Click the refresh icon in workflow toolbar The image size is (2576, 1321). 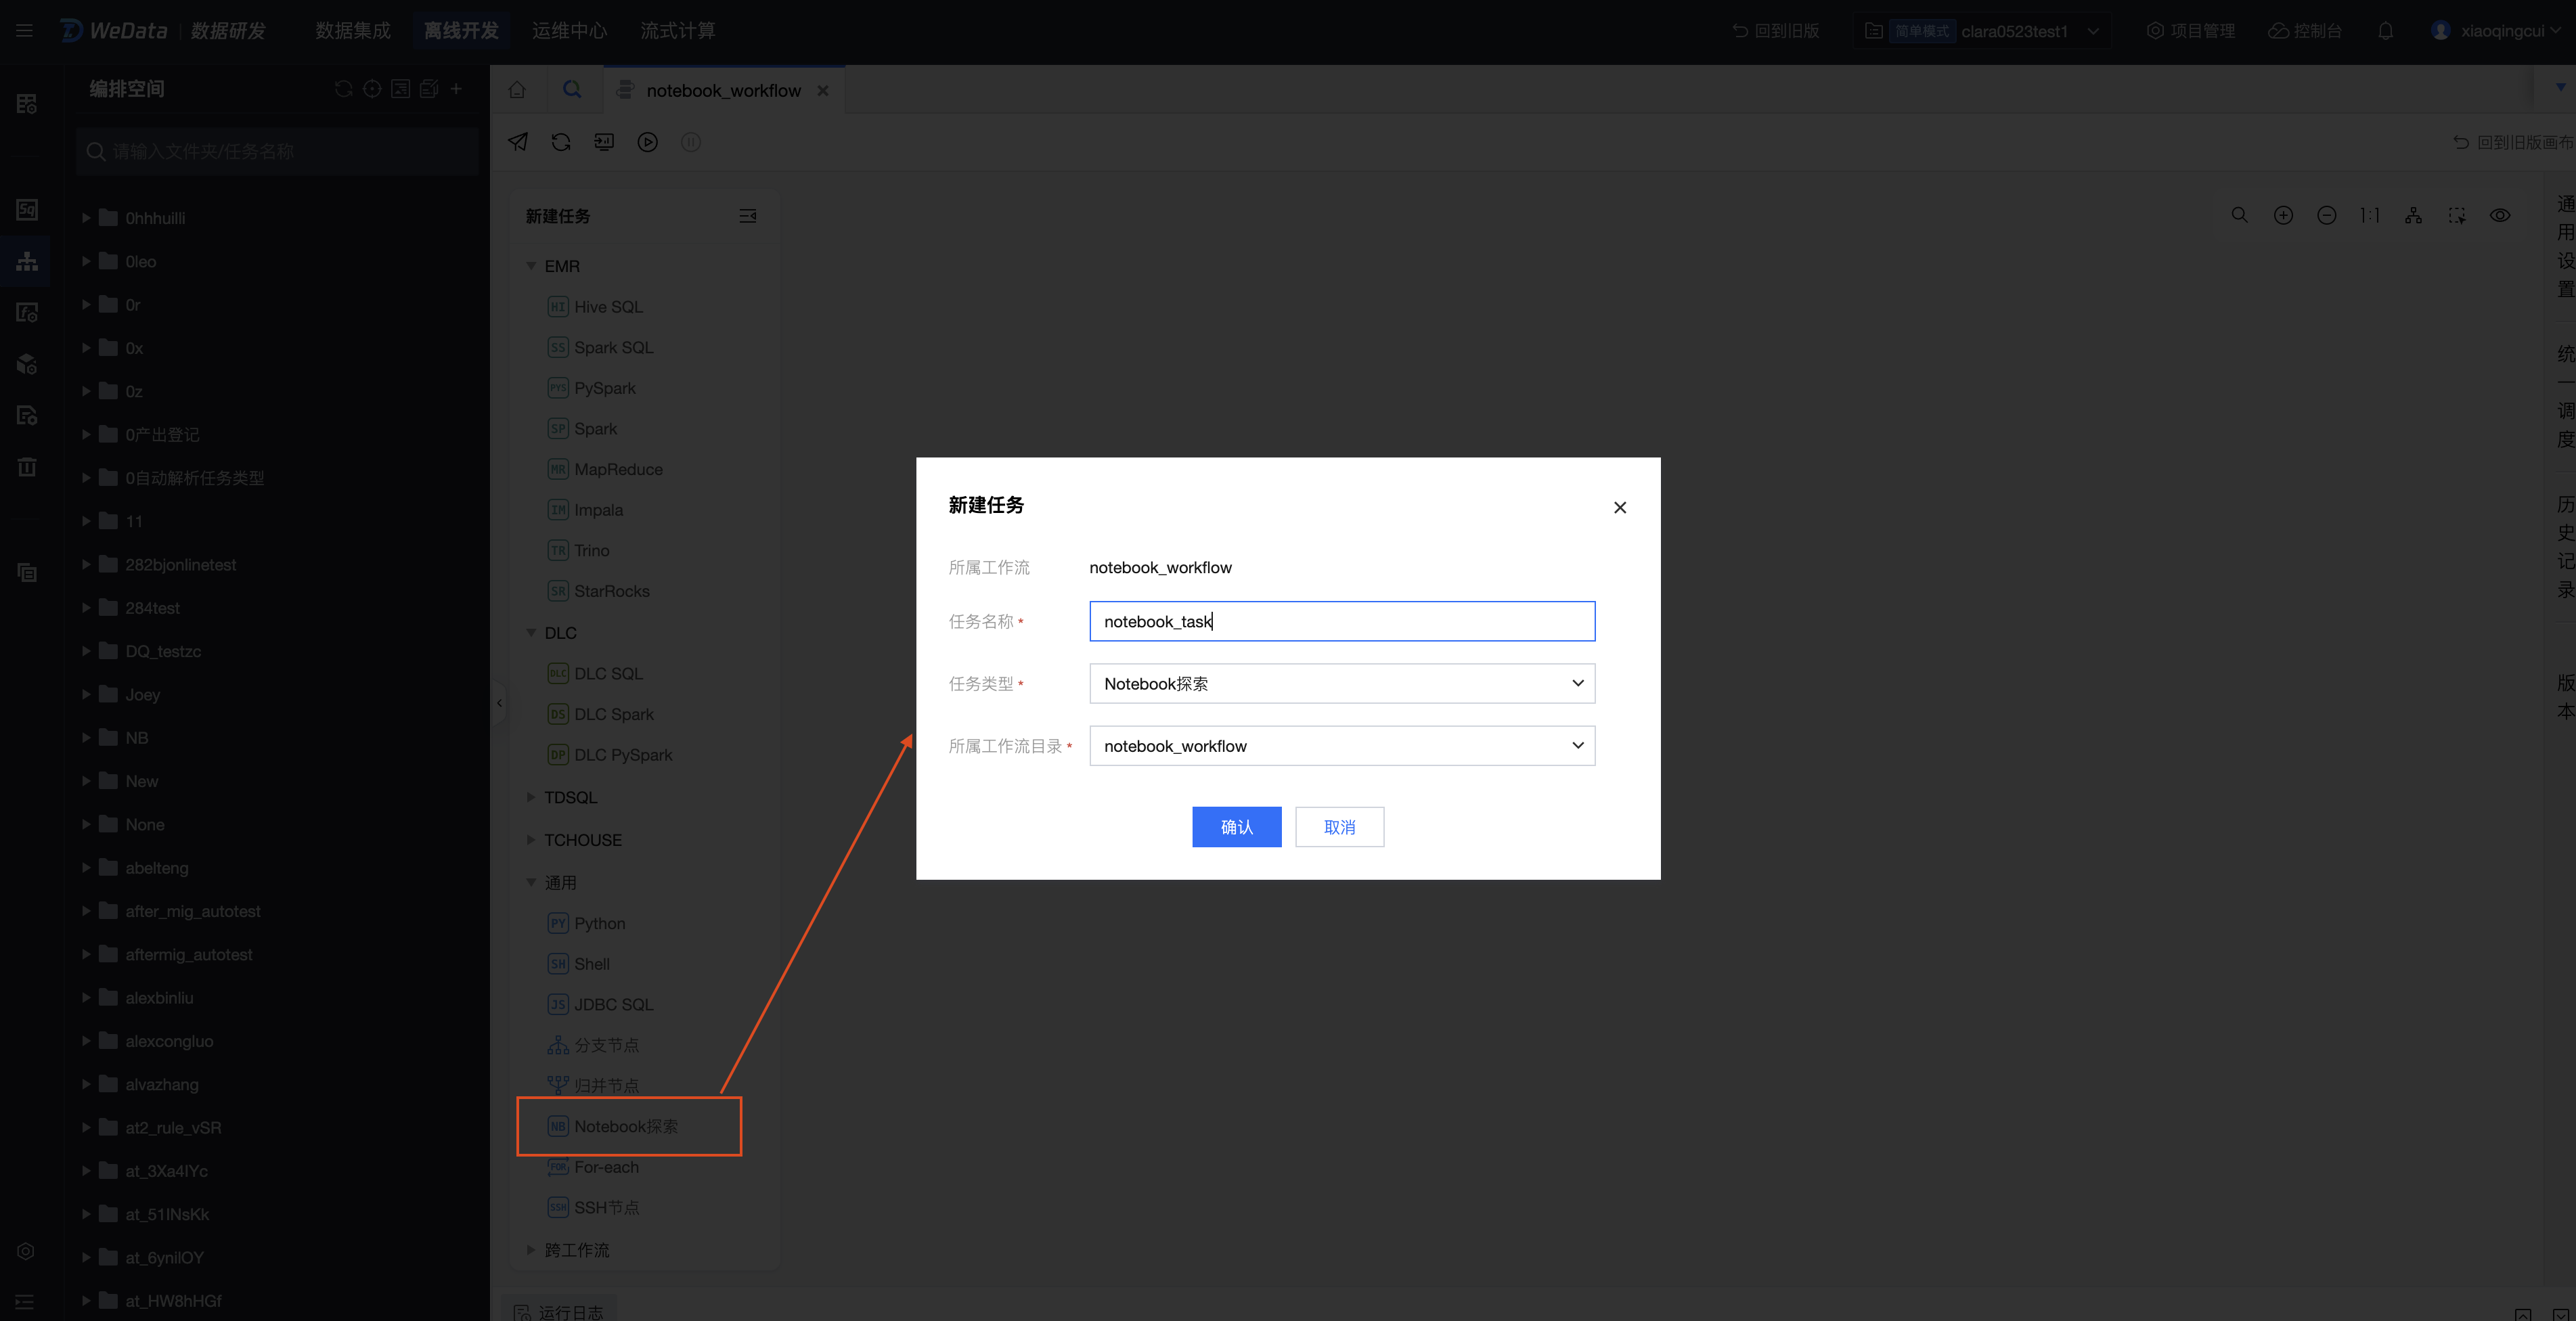coord(561,142)
